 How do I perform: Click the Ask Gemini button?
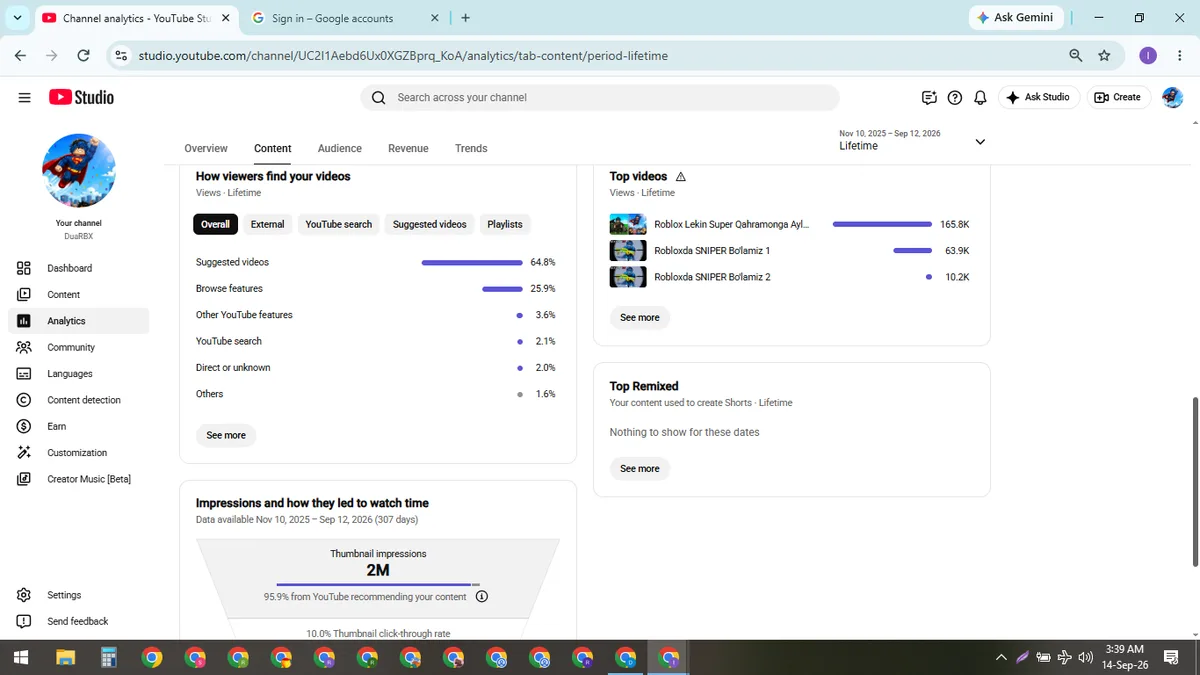pyautogui.click(x=1015, y=18)
